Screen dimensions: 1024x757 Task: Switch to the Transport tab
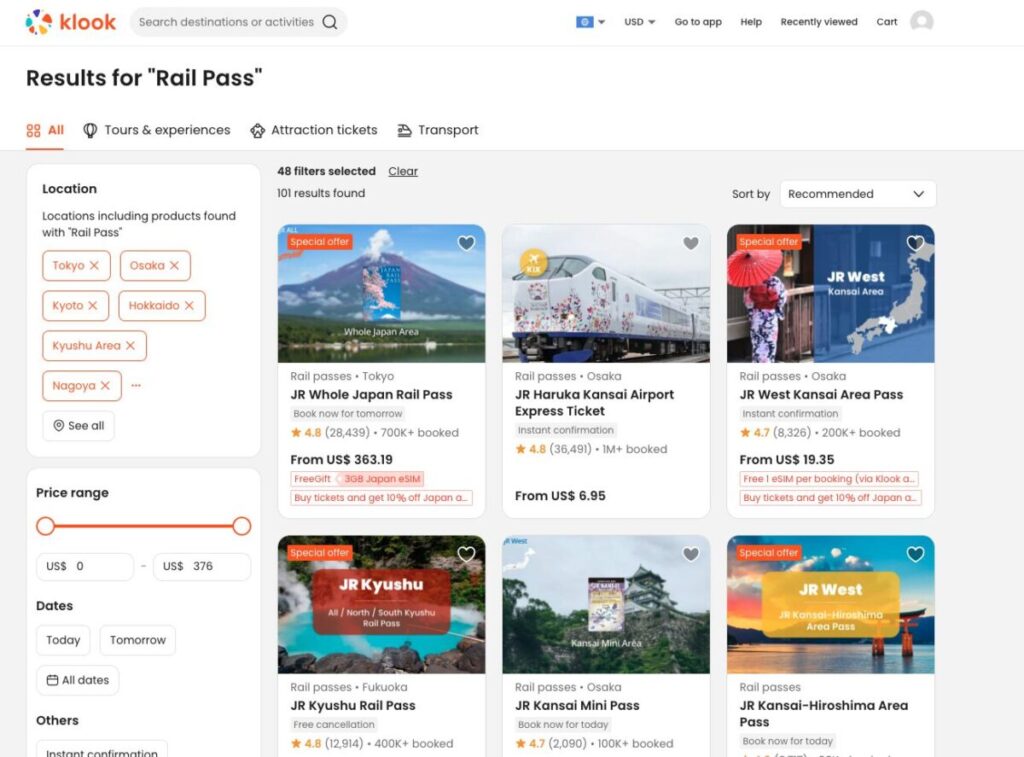click(x=438, y=130)
